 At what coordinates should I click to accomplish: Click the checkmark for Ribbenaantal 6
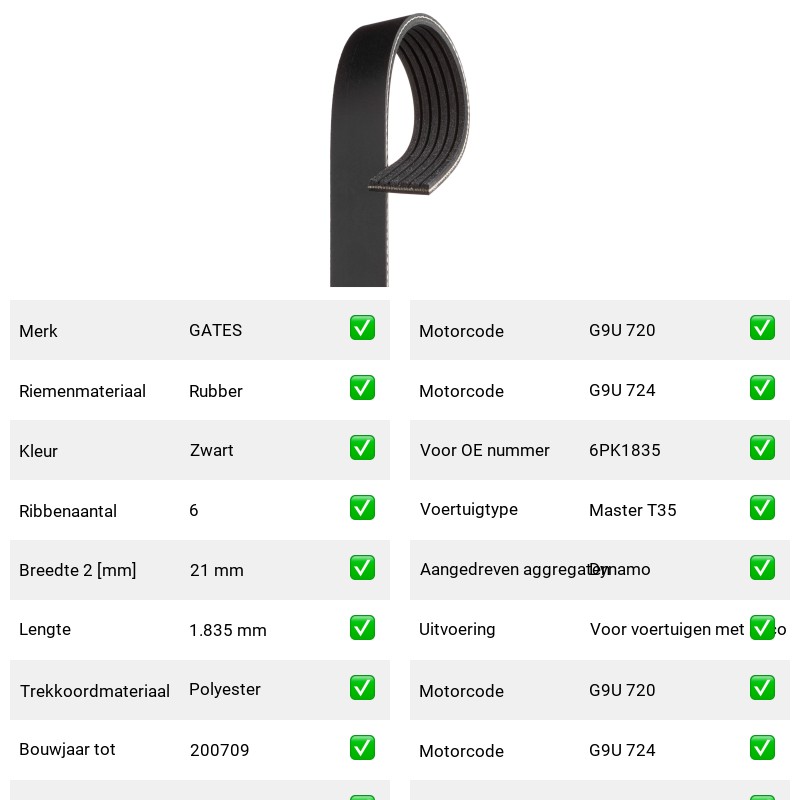point(362,508)
